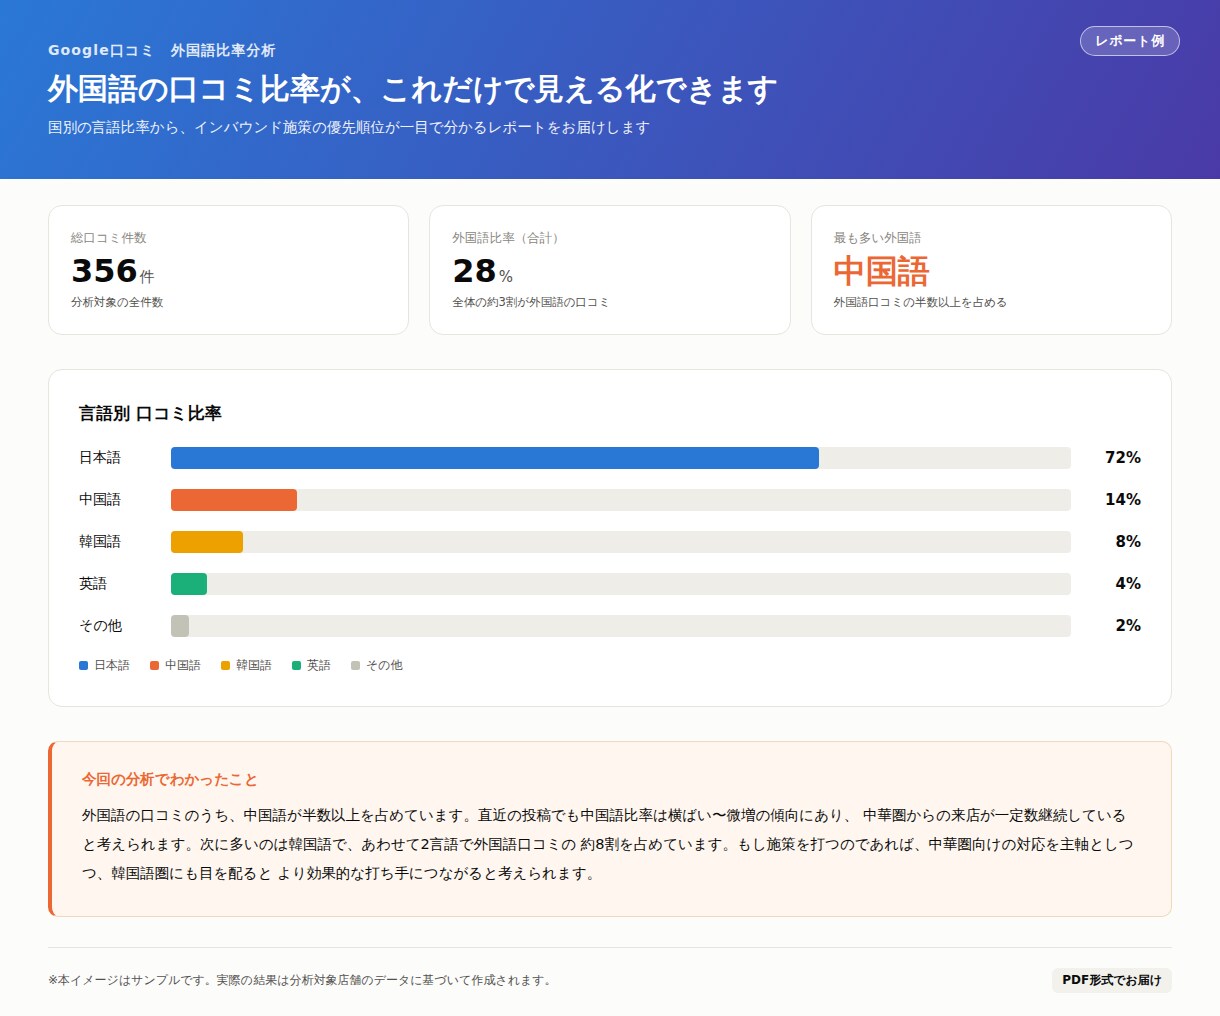Select the 総口コミ件数 356件 card
The image size is (1220, 1016).
tap(228, 270)
